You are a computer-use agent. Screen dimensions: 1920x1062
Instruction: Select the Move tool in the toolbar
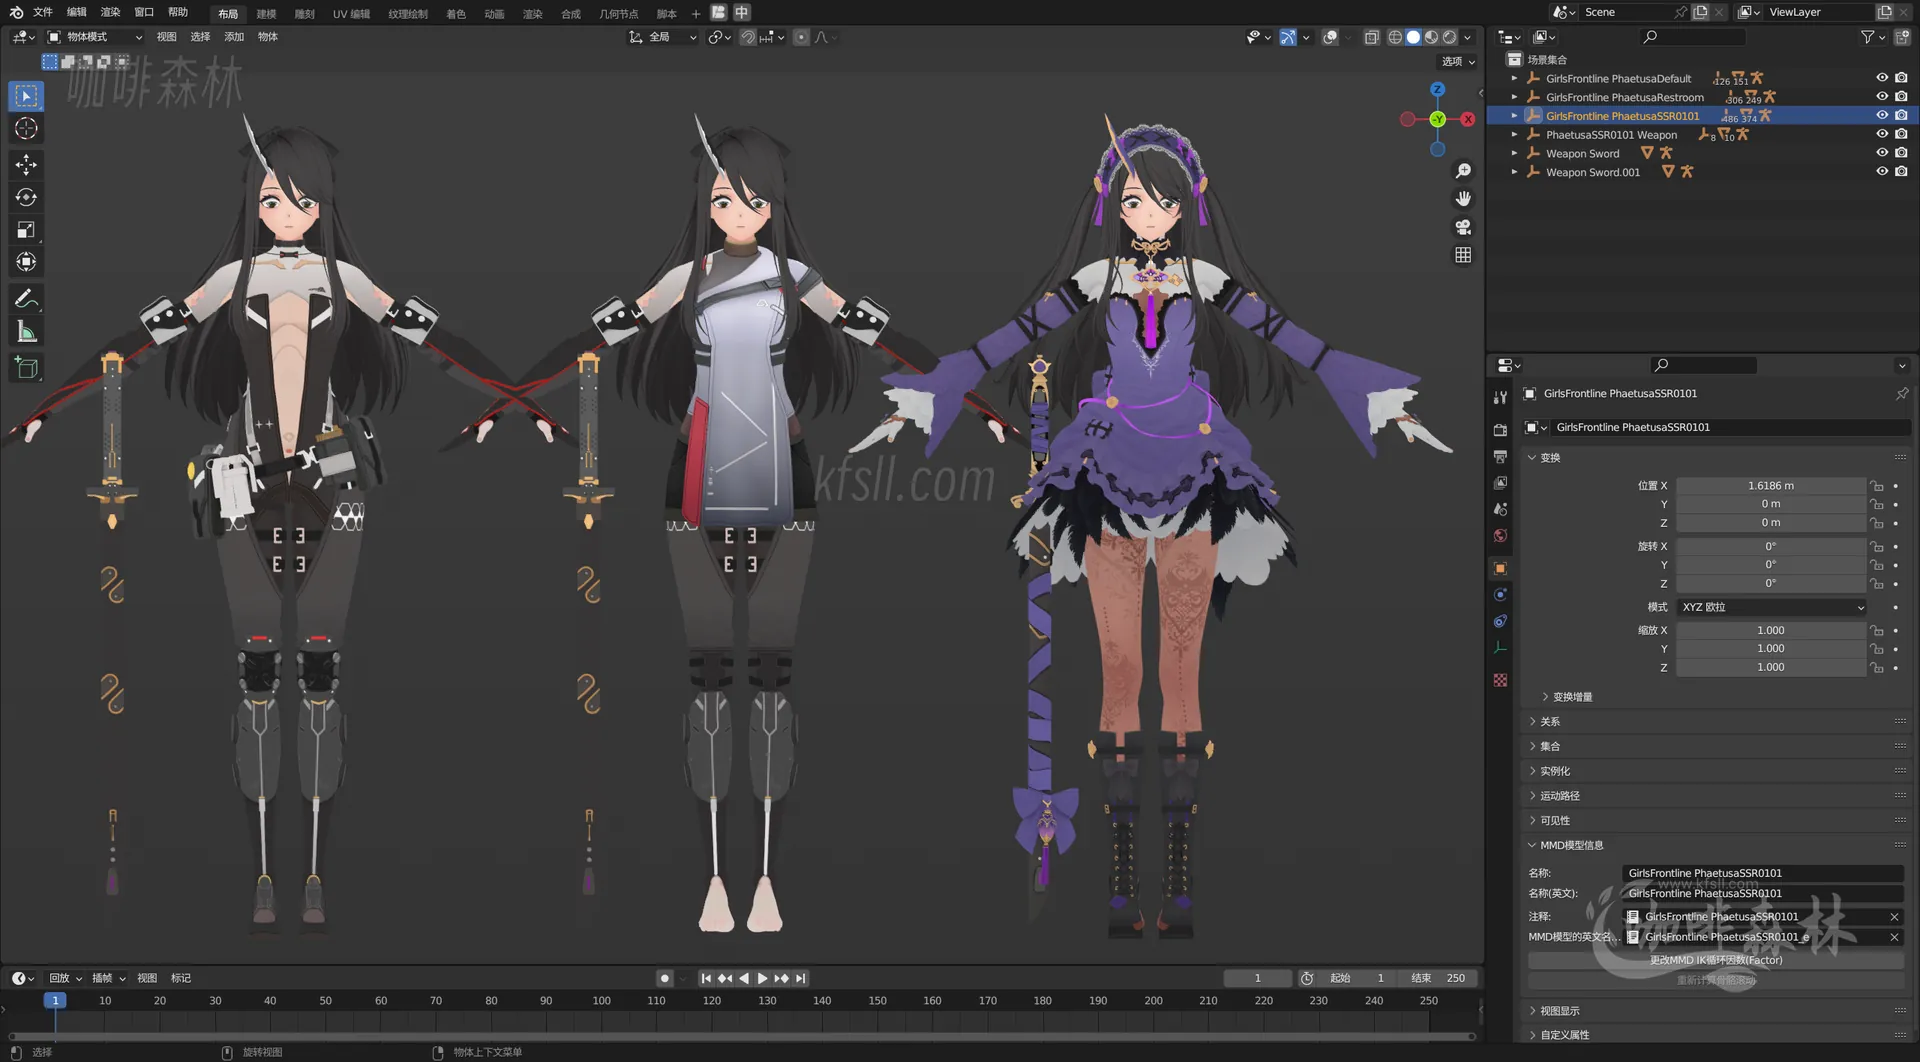pyautogui.click(x=25, y=164)
